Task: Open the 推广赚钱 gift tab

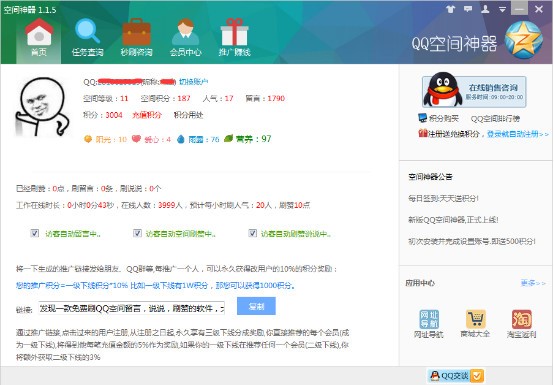Action: click(235, 38)
